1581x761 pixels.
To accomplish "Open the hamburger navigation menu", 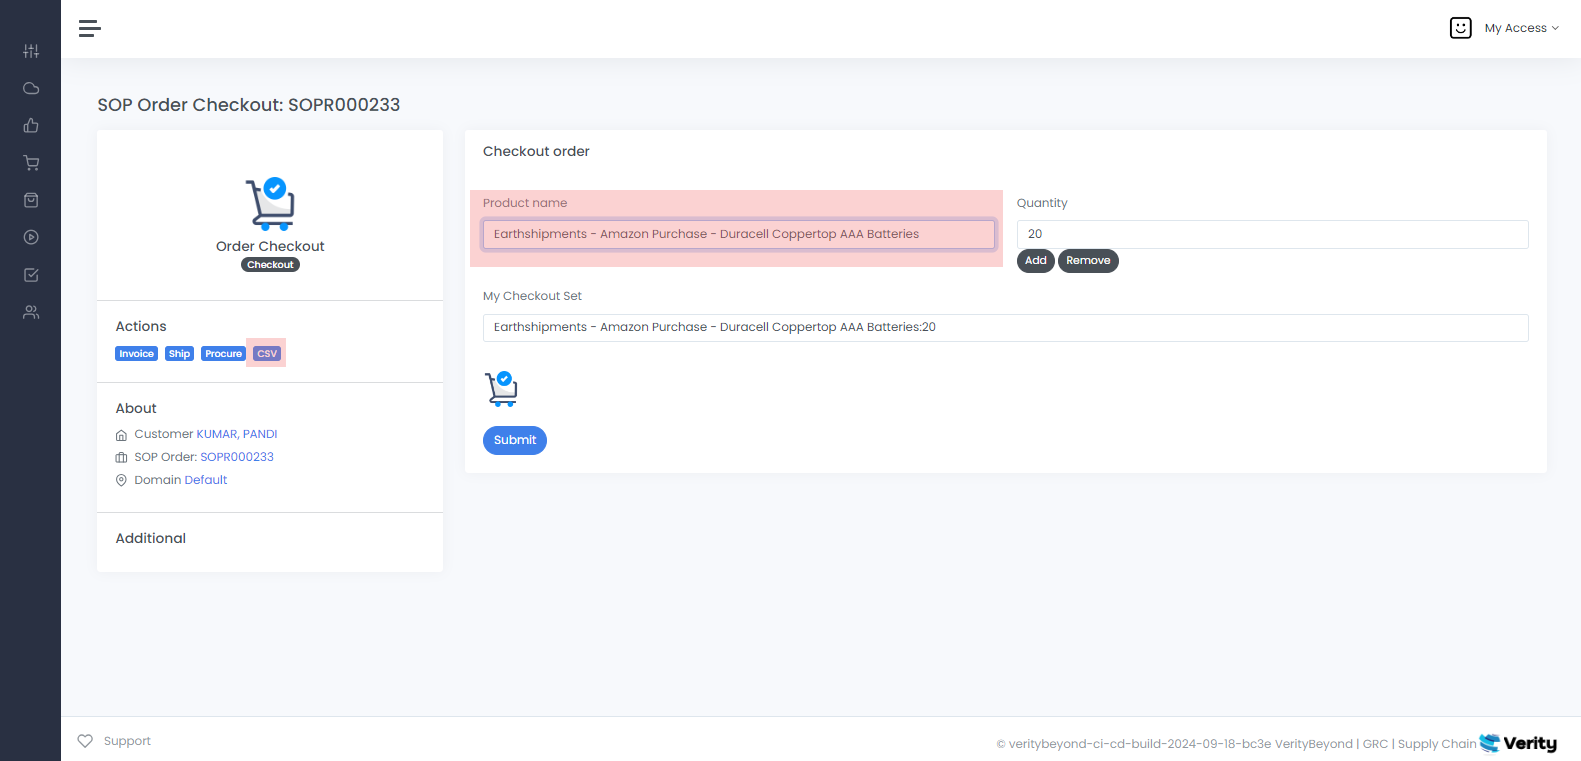I will coord(89,28).
